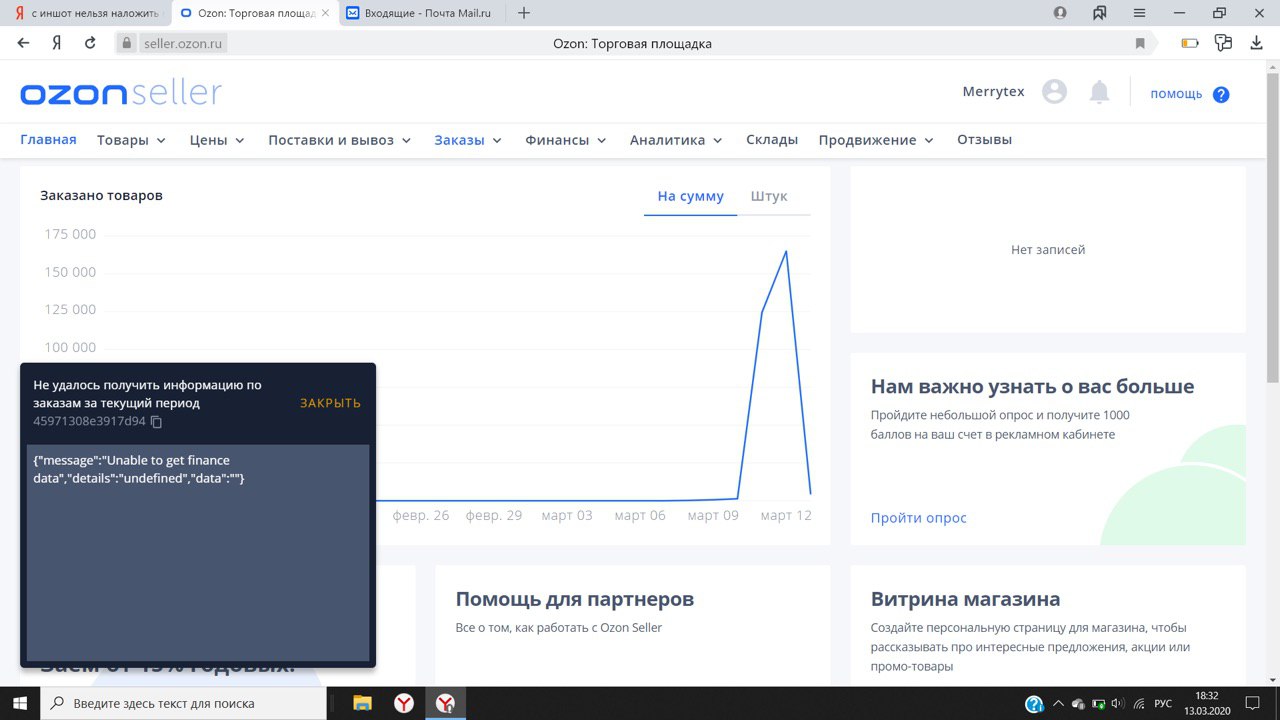Open the battery status tray icon
Screen dimensions: 1280x720
point(1098,703)
